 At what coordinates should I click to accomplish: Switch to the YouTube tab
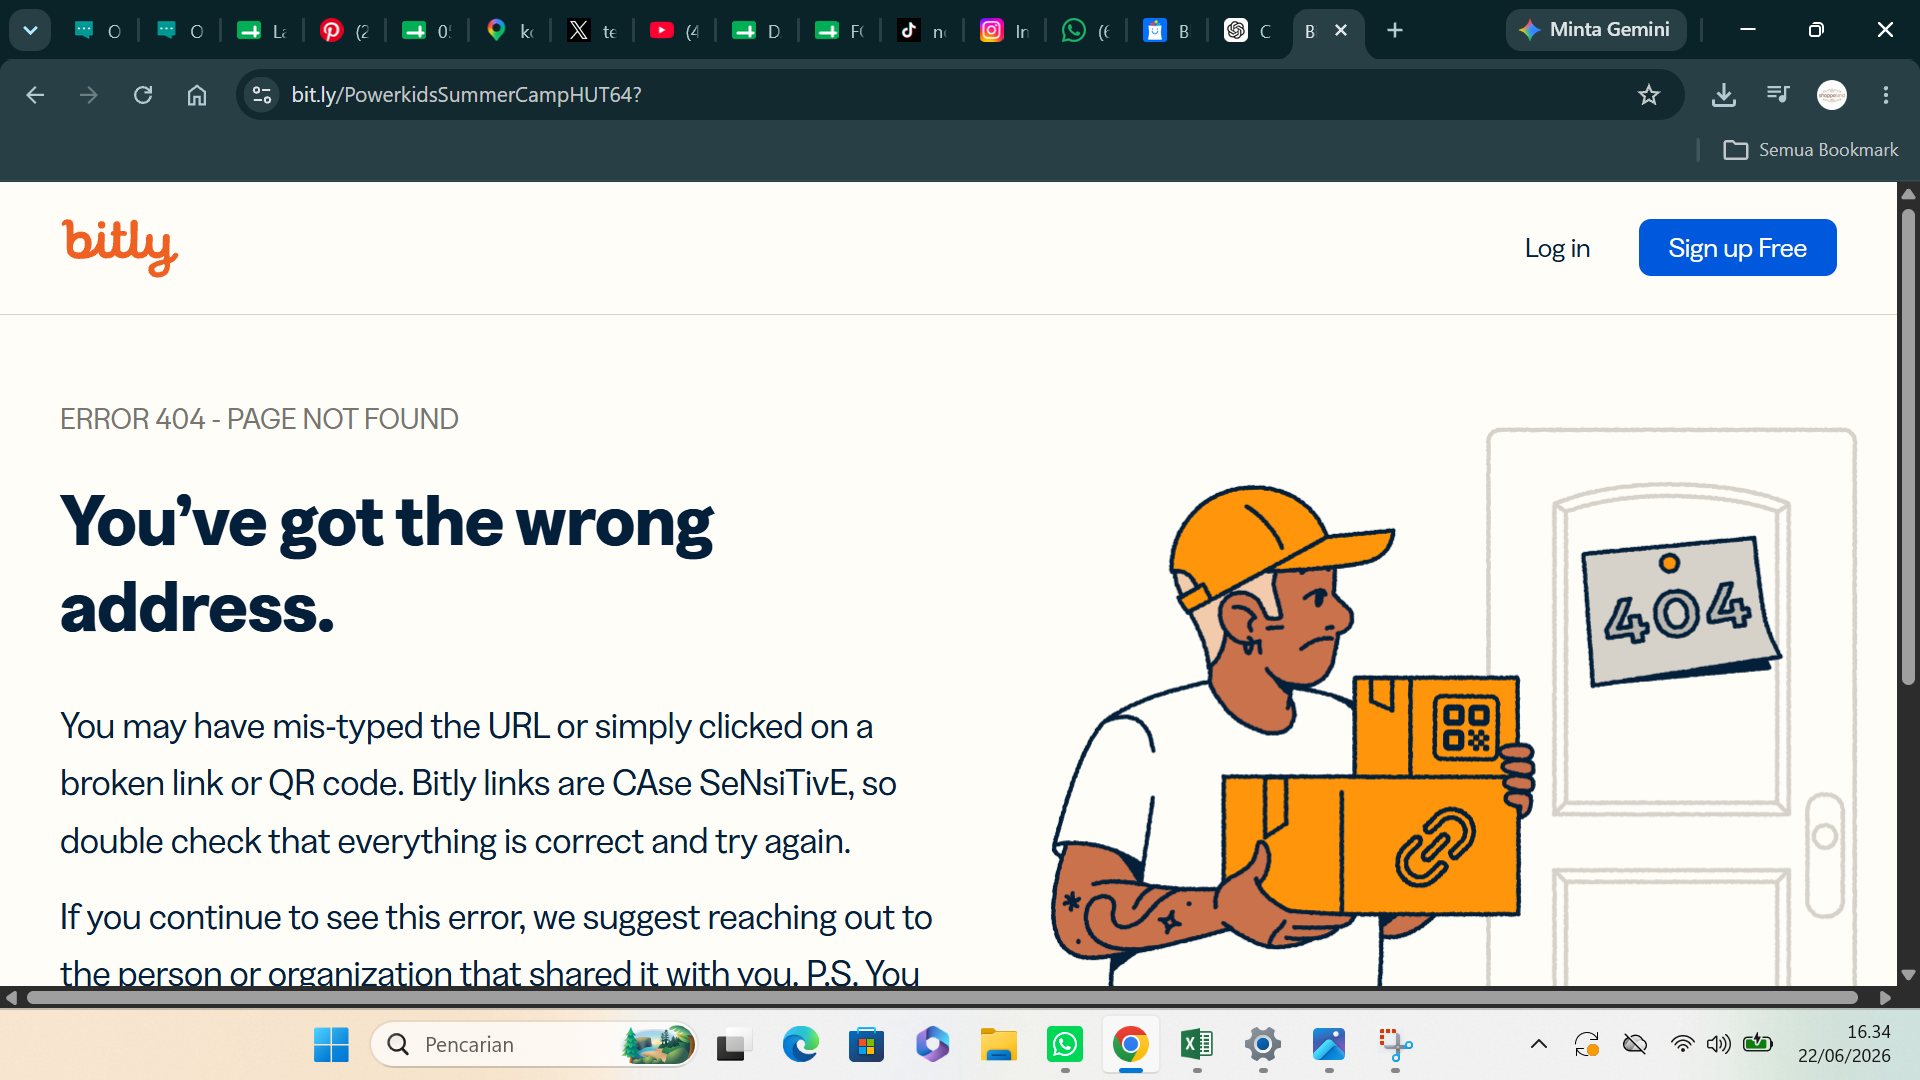tap(674, 31)
